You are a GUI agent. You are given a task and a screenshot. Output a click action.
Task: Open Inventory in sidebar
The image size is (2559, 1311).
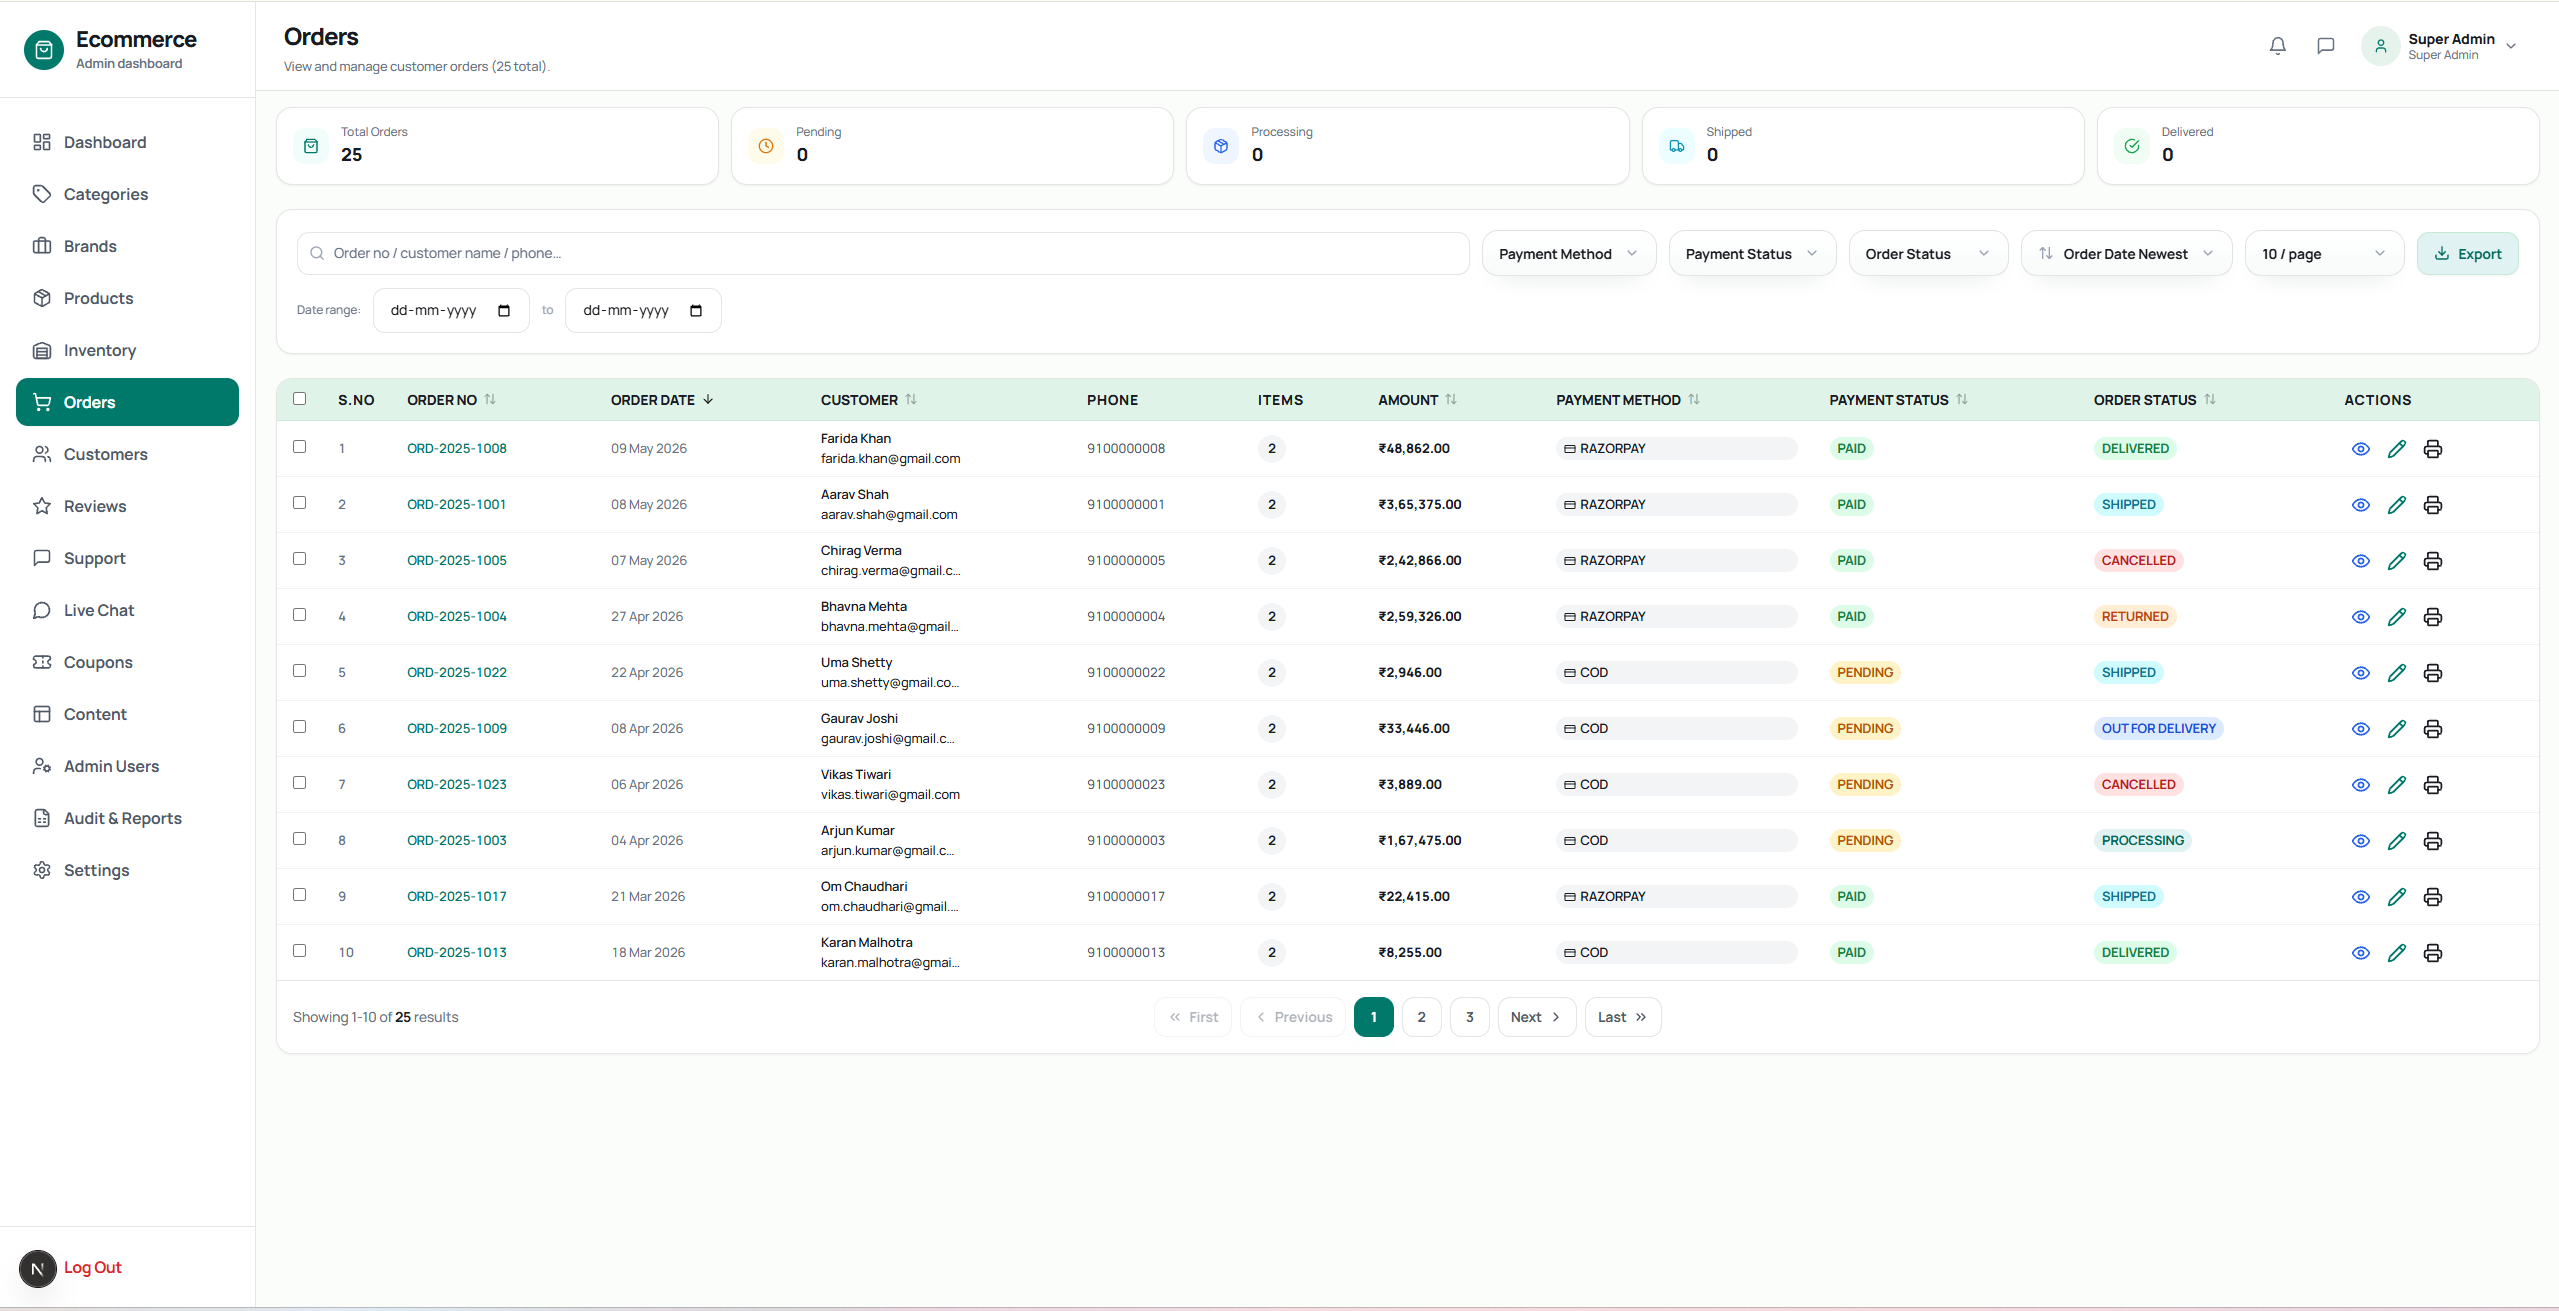[x=127, y=350]
